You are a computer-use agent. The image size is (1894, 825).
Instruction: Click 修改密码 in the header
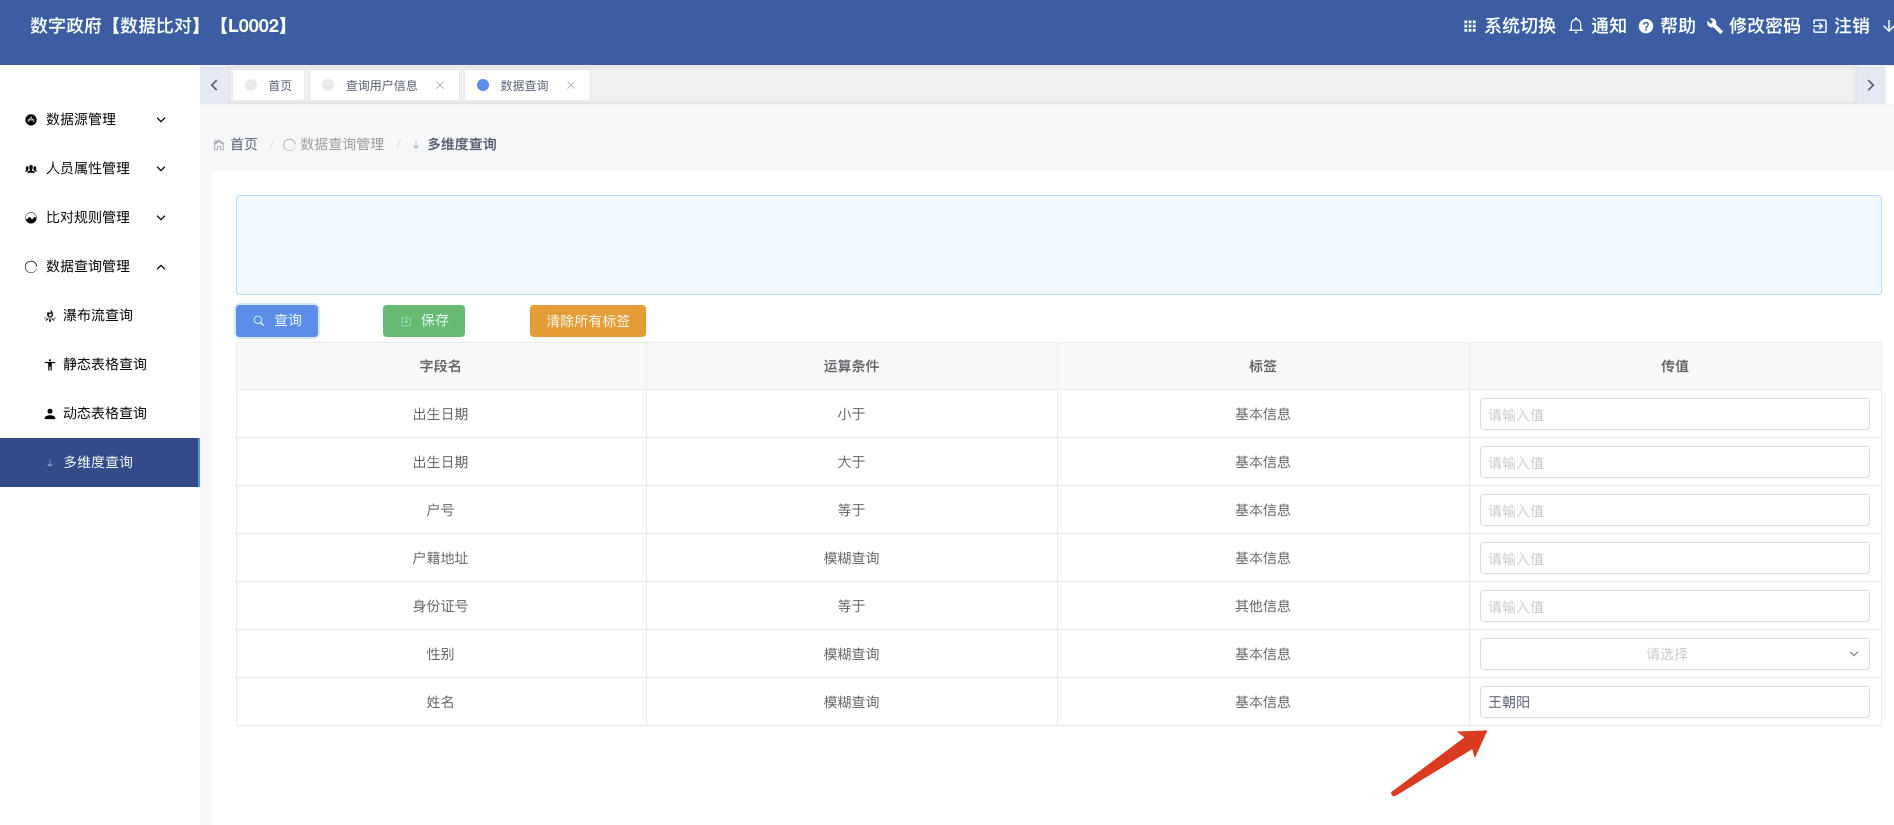[1765, 26]
